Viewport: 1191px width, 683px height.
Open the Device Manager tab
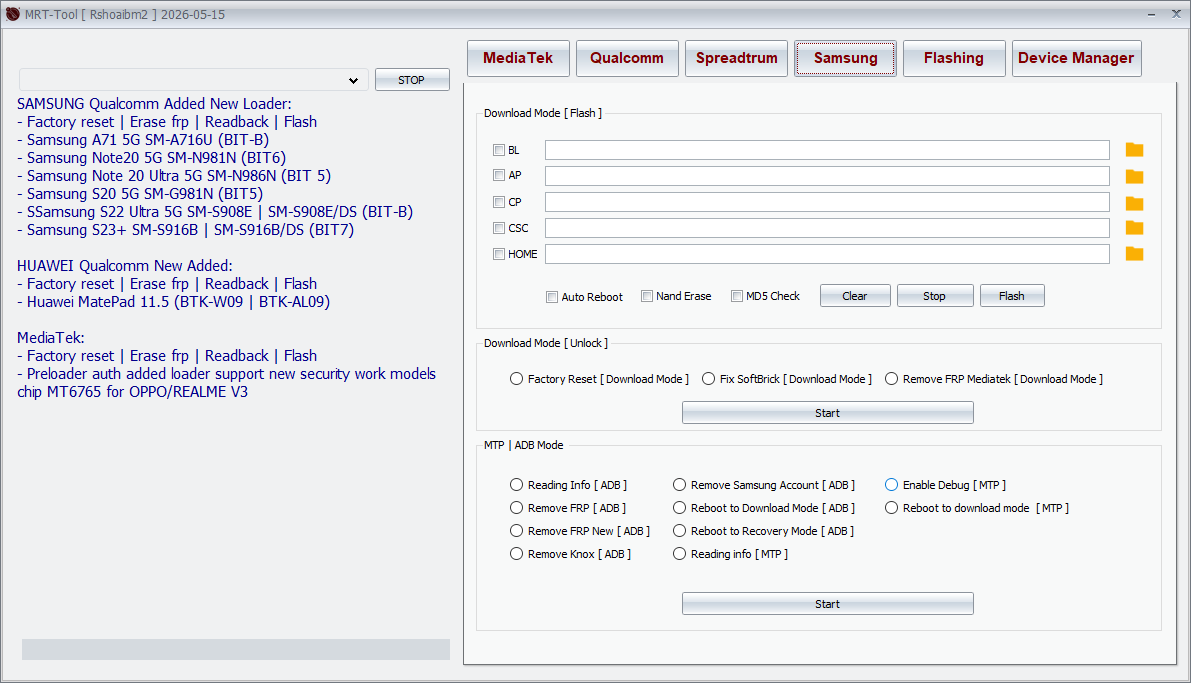coord(1076,58)
